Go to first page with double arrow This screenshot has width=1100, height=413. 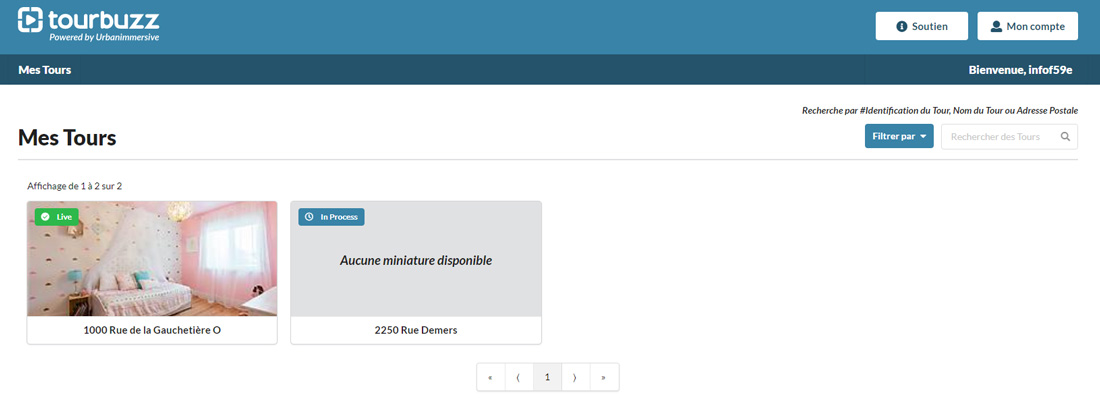(x=490, y=377)
